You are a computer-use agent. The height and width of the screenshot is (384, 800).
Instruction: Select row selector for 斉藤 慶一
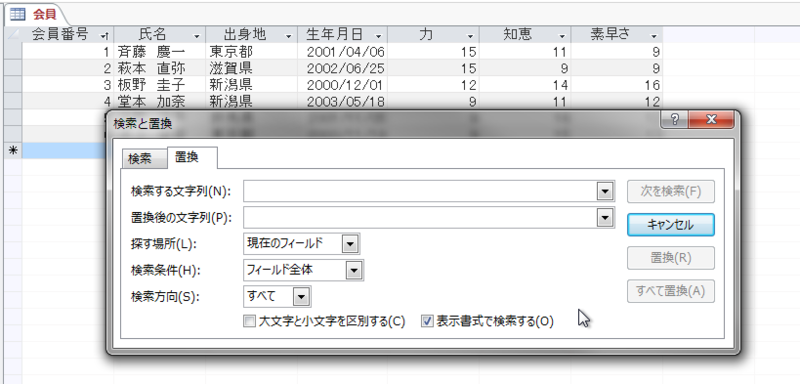click(x=13, y=52)
